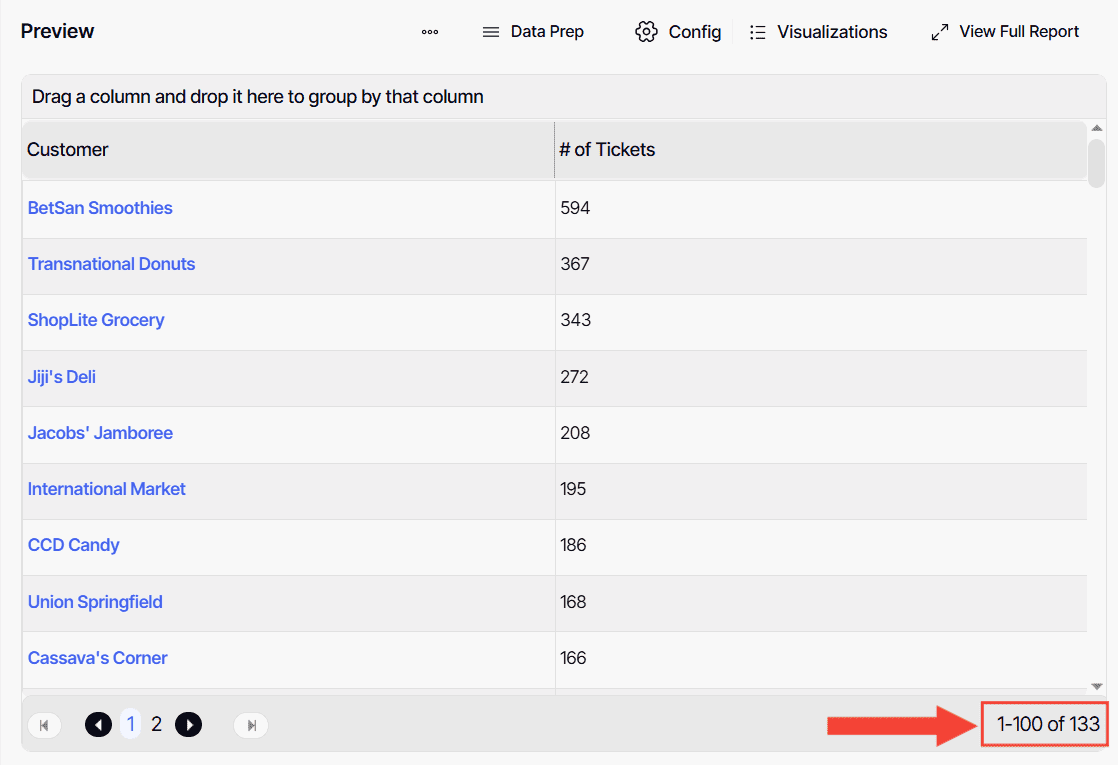
Task: Click the group-by column drop area
Action: pos(563,97)
